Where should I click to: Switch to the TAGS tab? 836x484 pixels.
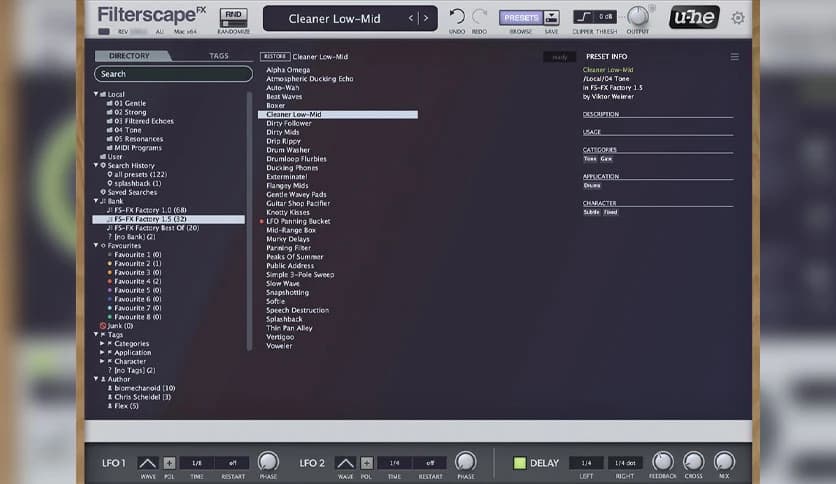click(x=219, y=55)
